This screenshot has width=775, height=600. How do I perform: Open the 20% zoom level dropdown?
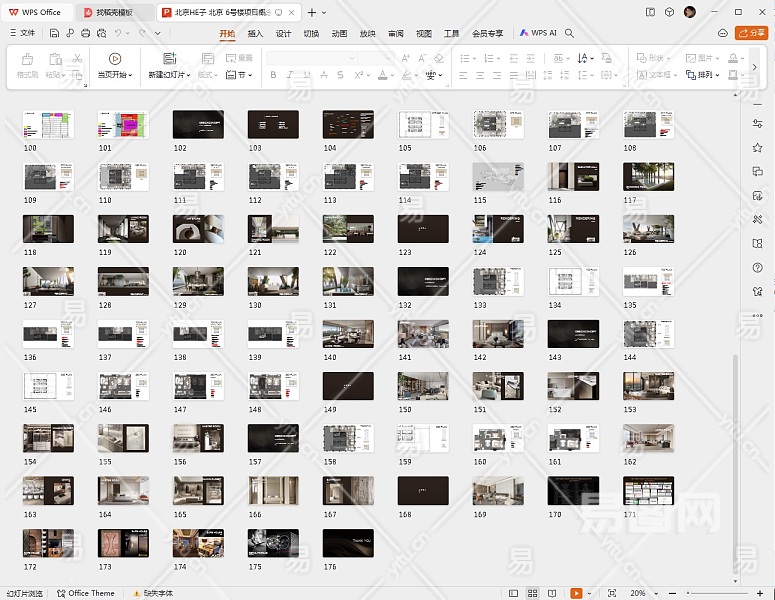pos(642,593)
